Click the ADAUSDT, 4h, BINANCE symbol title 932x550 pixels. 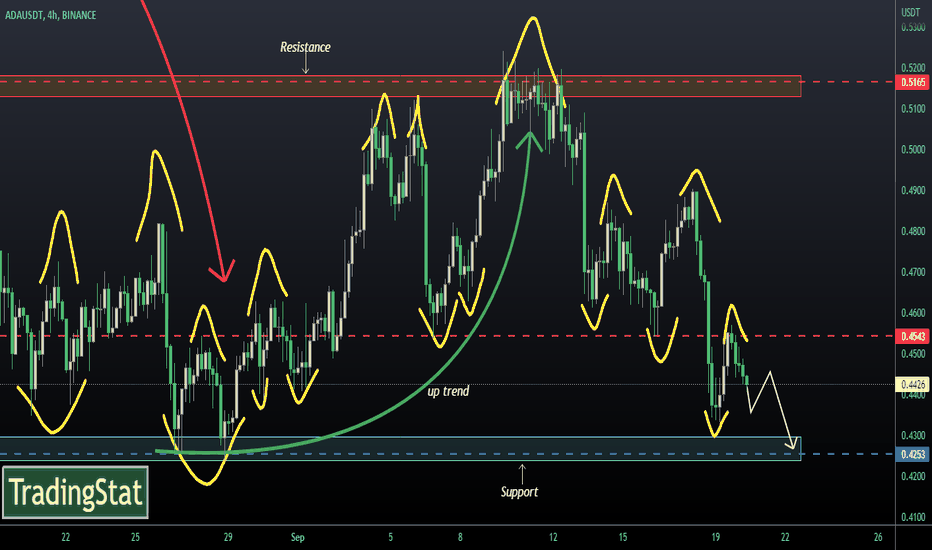(51, 15)
